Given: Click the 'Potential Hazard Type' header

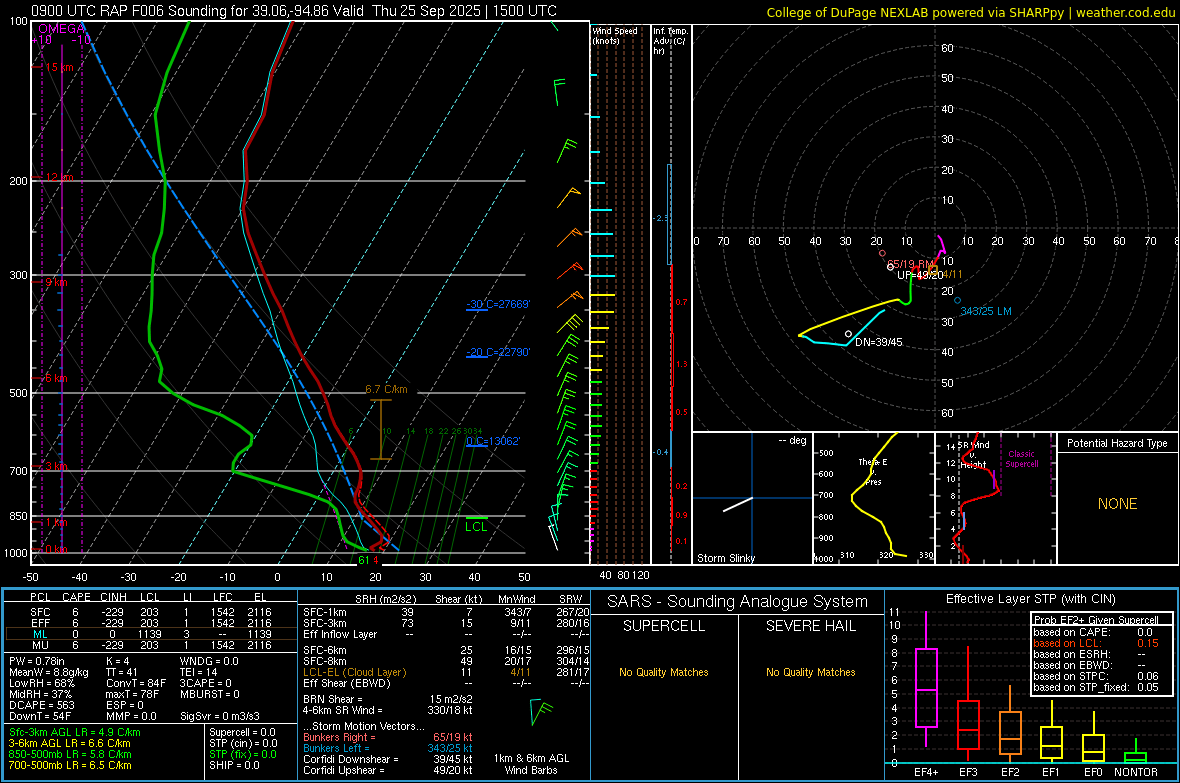Looking at the screenshot, I should click(x=1117, y=443).
